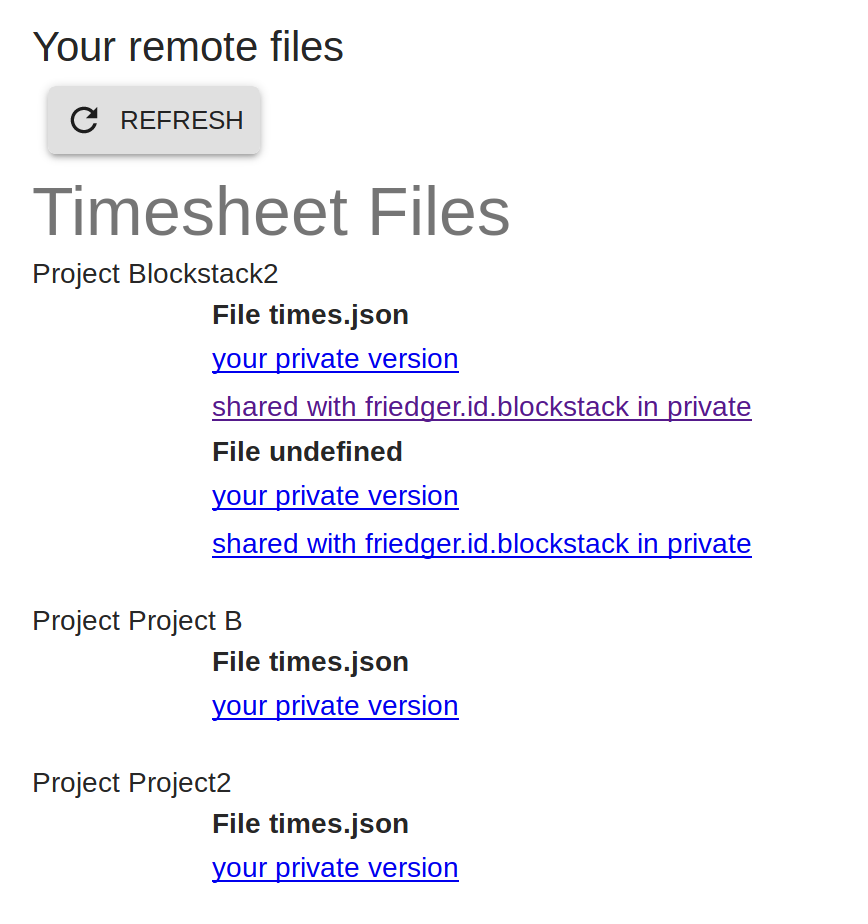Click the word remote in top heading
Screen dimensions: 868x924
(x=193, y=47)
